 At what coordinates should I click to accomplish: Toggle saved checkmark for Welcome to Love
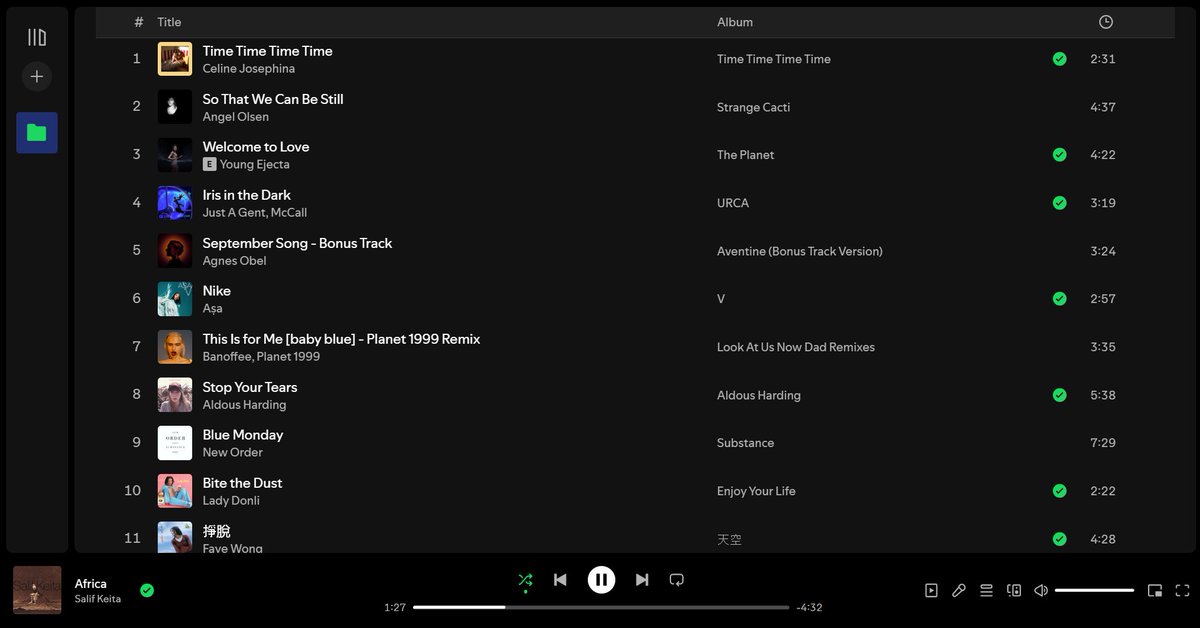point(1059,155)
